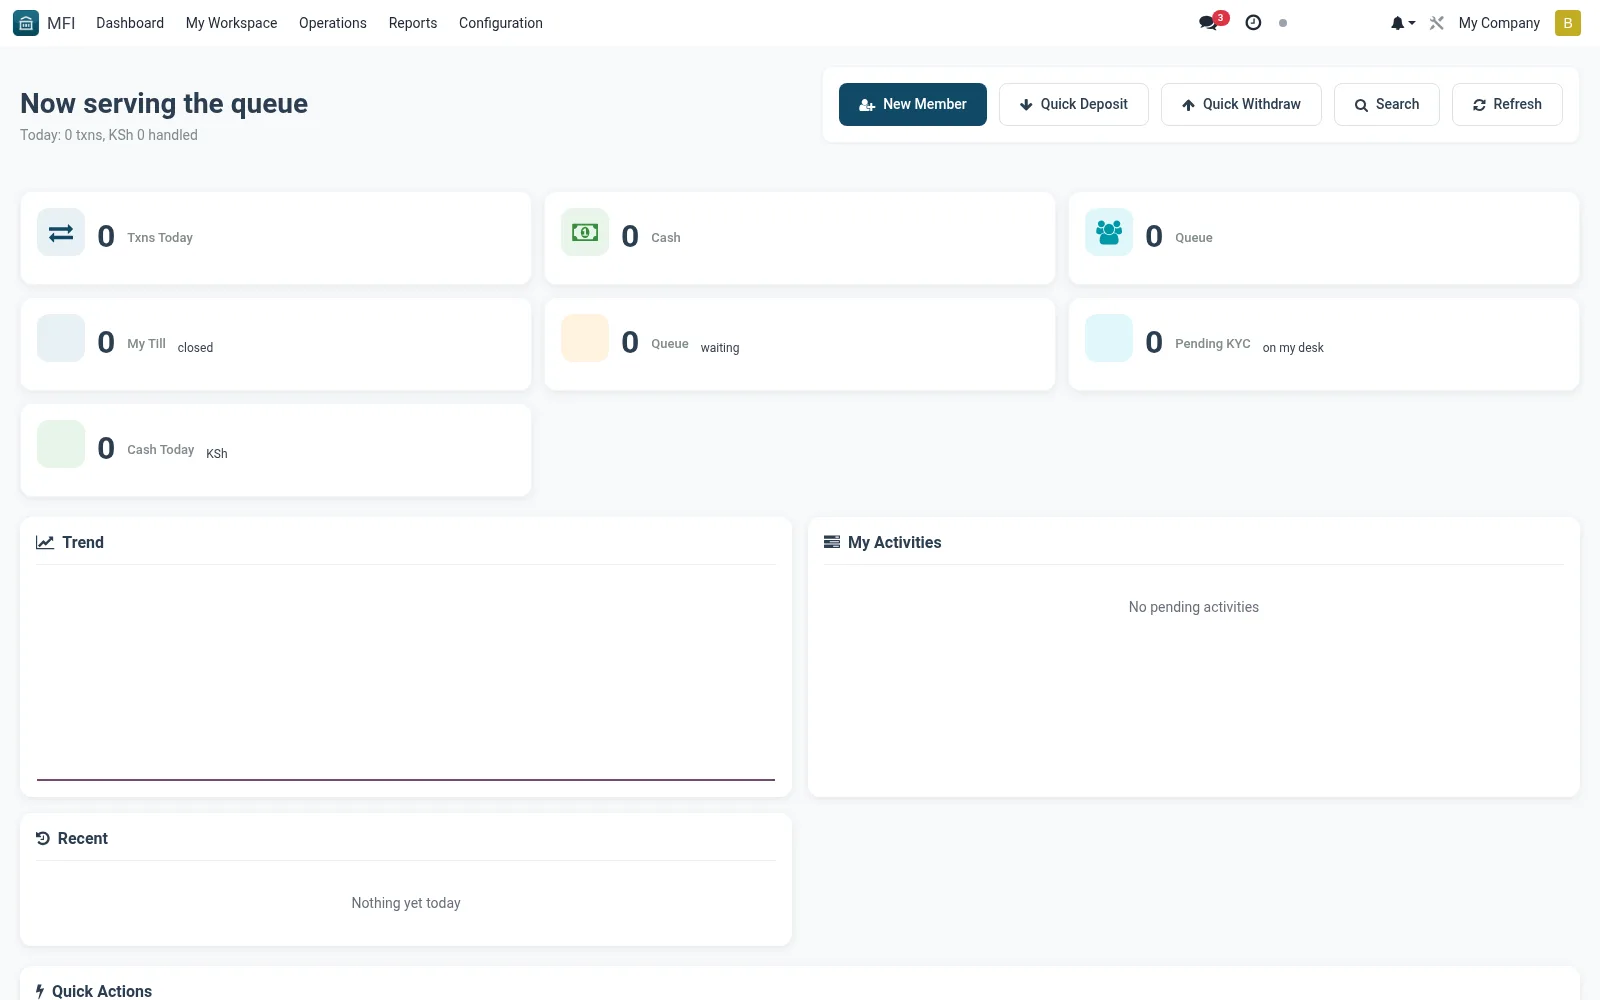Open the conversations chat icon with badge
Image resolution: width=1600 pixels, height=1000 pixels.
pyautogui.click(x=1211, y=22)
